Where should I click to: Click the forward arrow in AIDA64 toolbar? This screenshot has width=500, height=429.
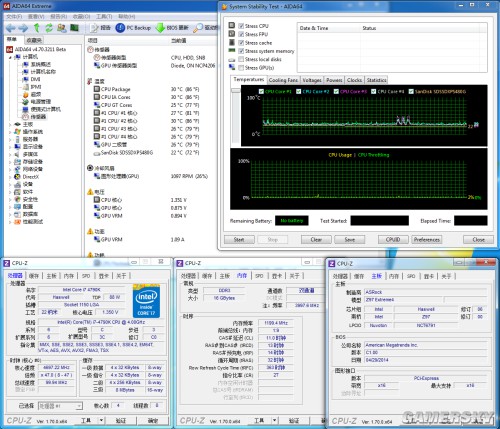(23, 28)
